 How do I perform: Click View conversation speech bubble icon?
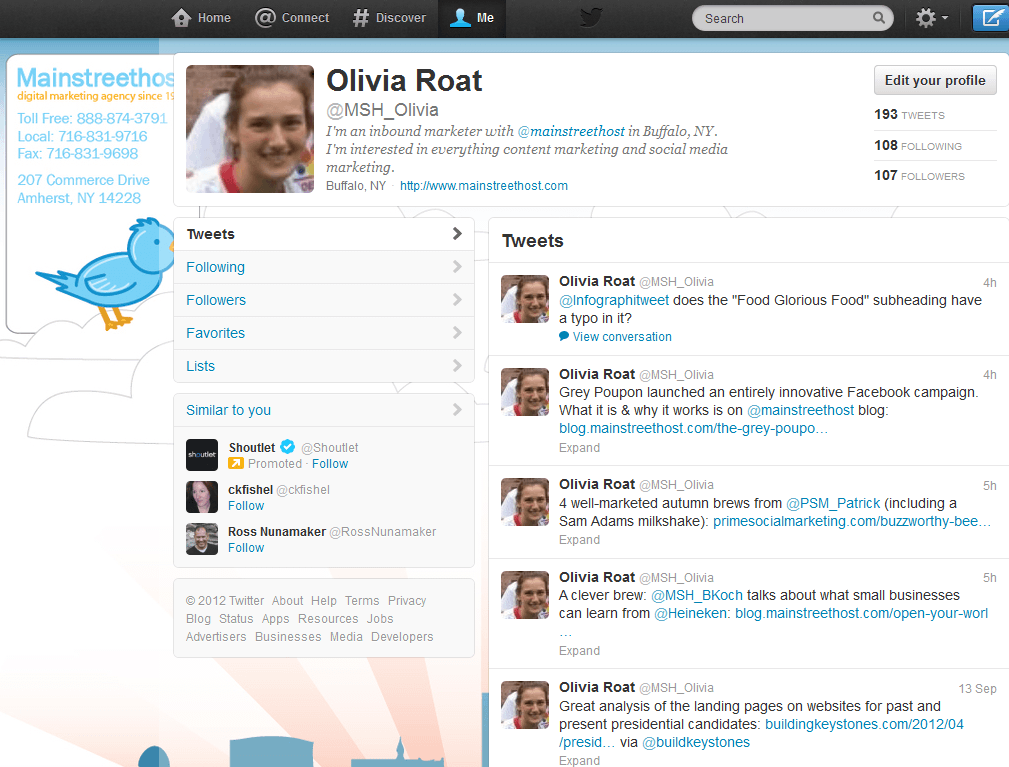coord(564,336)
